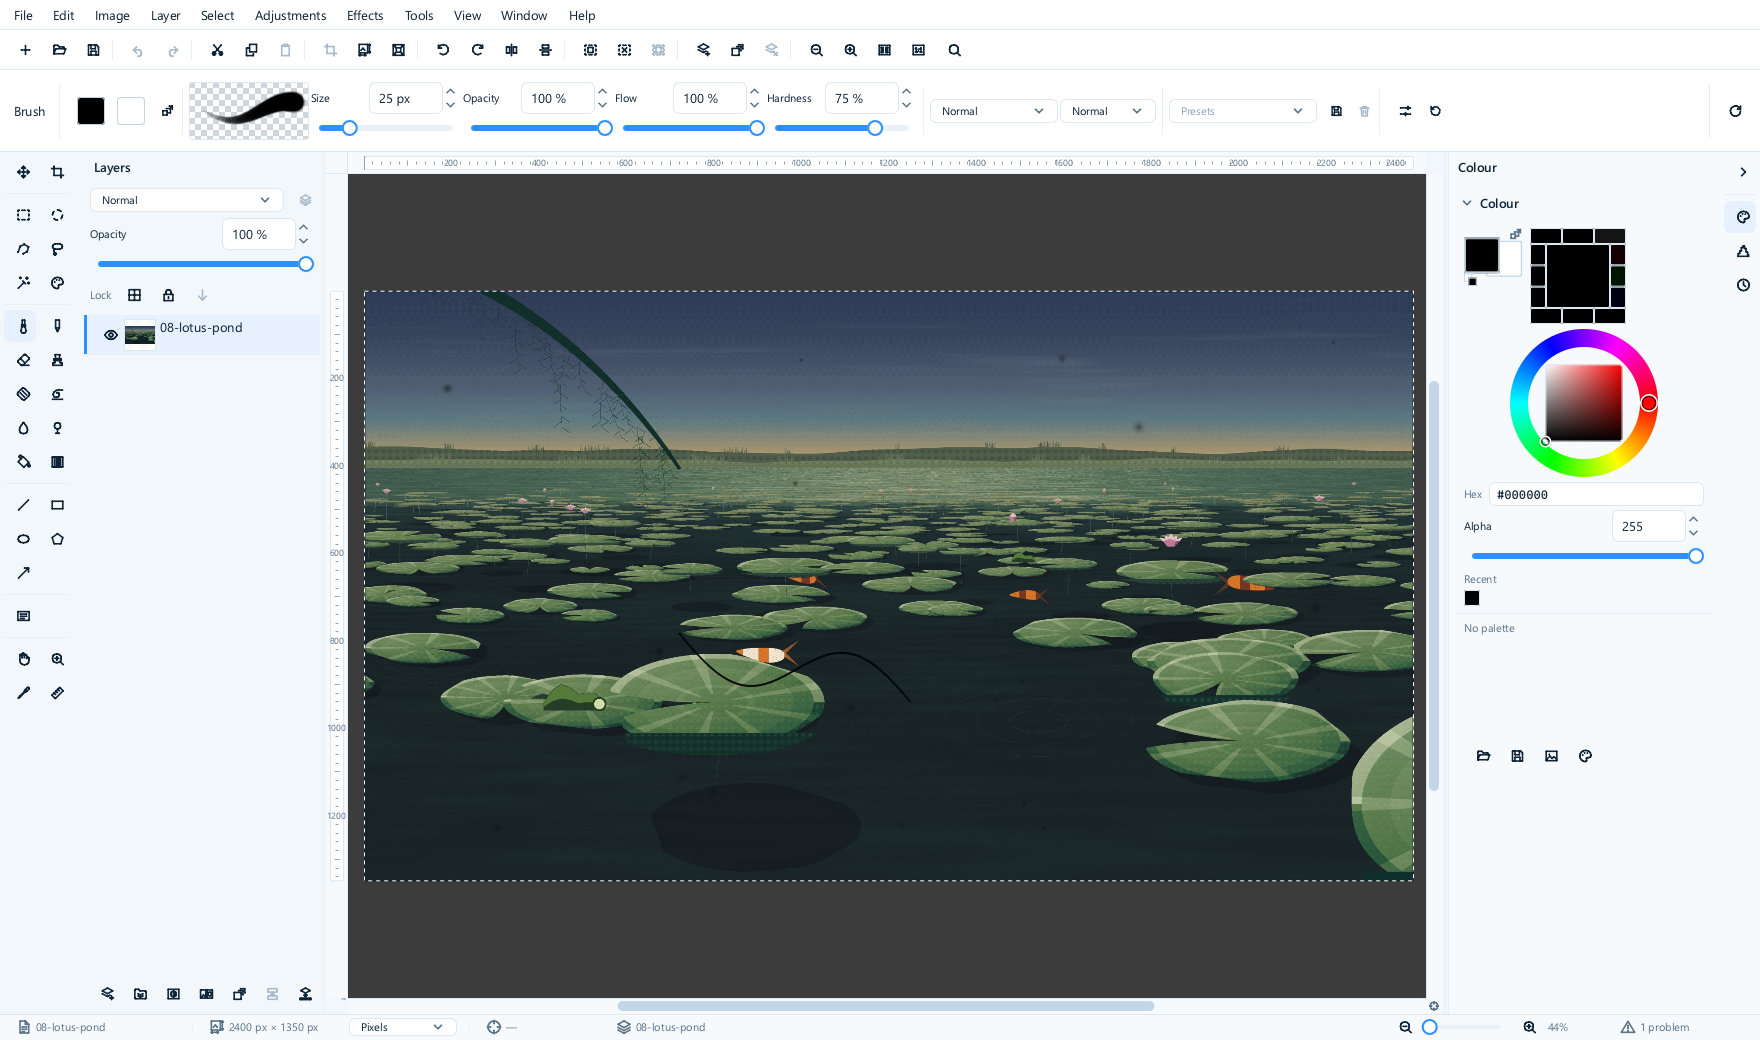Image resolution: width=1760 pixels, height=1040 pixels.
Task: Click the Open file folder icon
Action: click(59, 50)
